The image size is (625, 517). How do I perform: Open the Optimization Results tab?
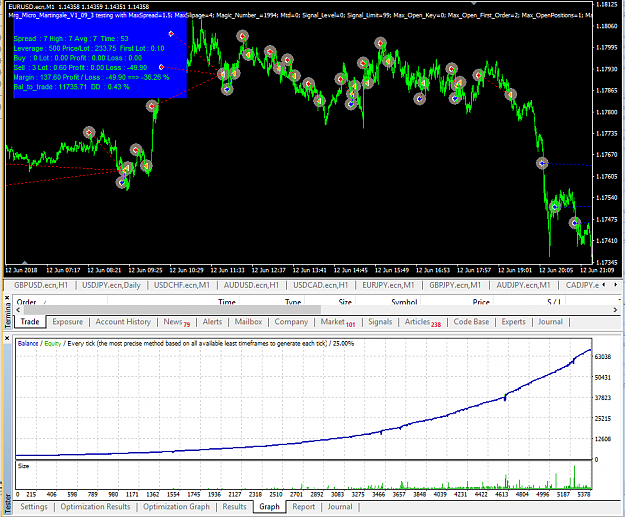[x=95, y=507]
